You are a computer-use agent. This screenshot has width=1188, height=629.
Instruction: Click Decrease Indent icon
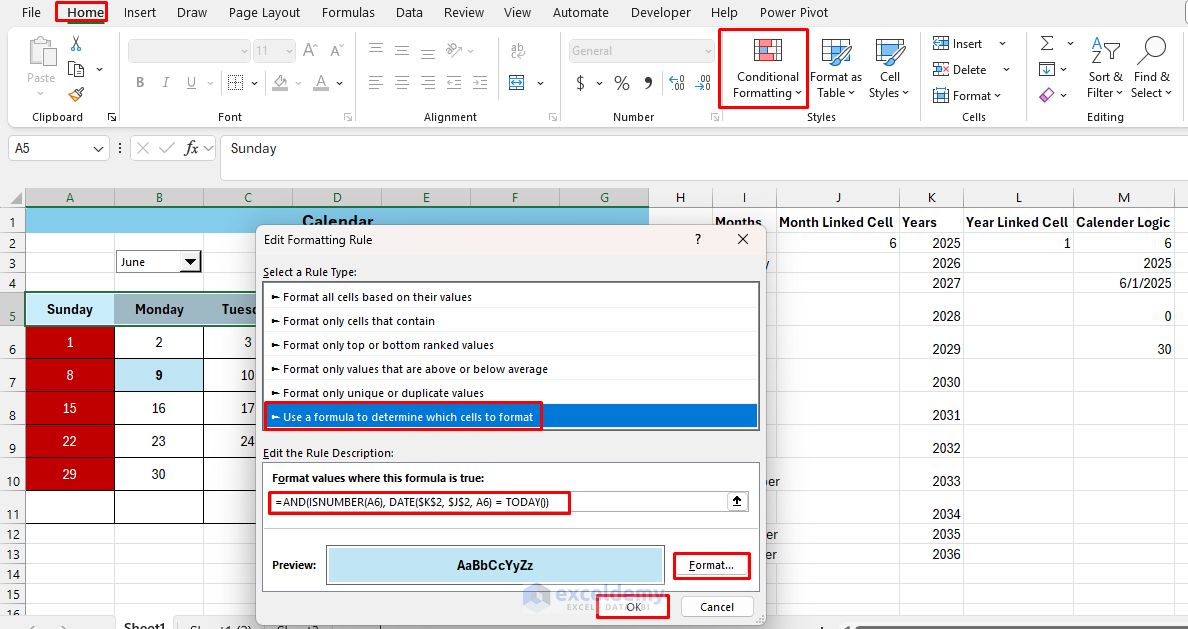(x=455, y=83)
